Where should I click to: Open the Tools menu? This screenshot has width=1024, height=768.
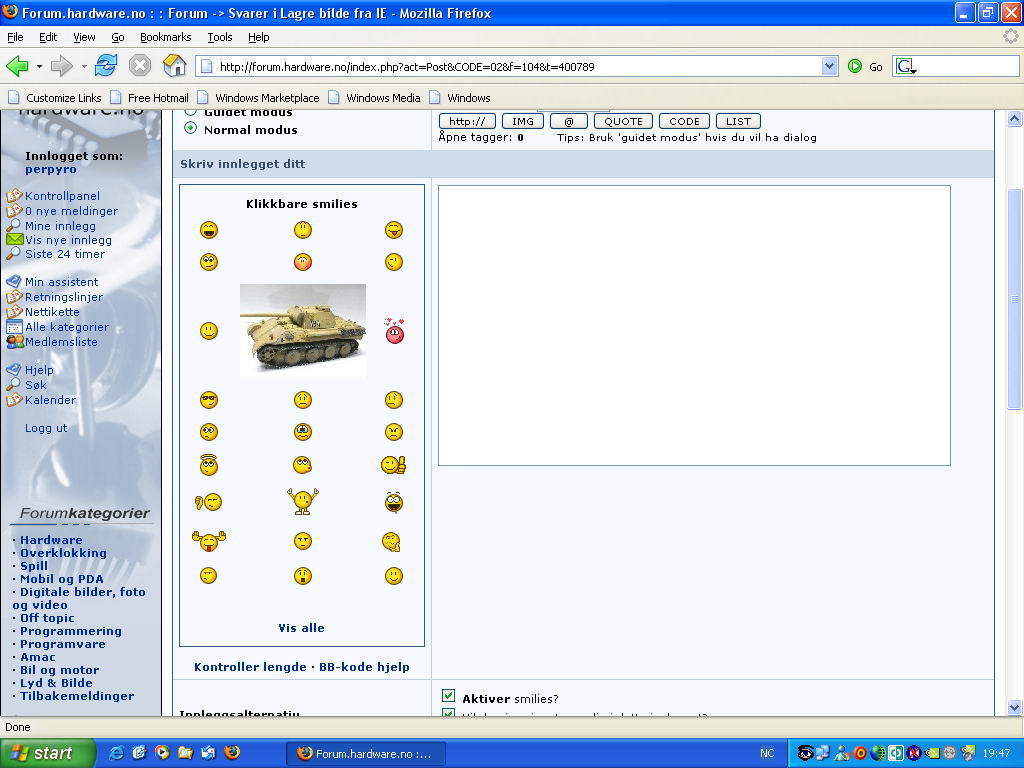pos(219,37)
